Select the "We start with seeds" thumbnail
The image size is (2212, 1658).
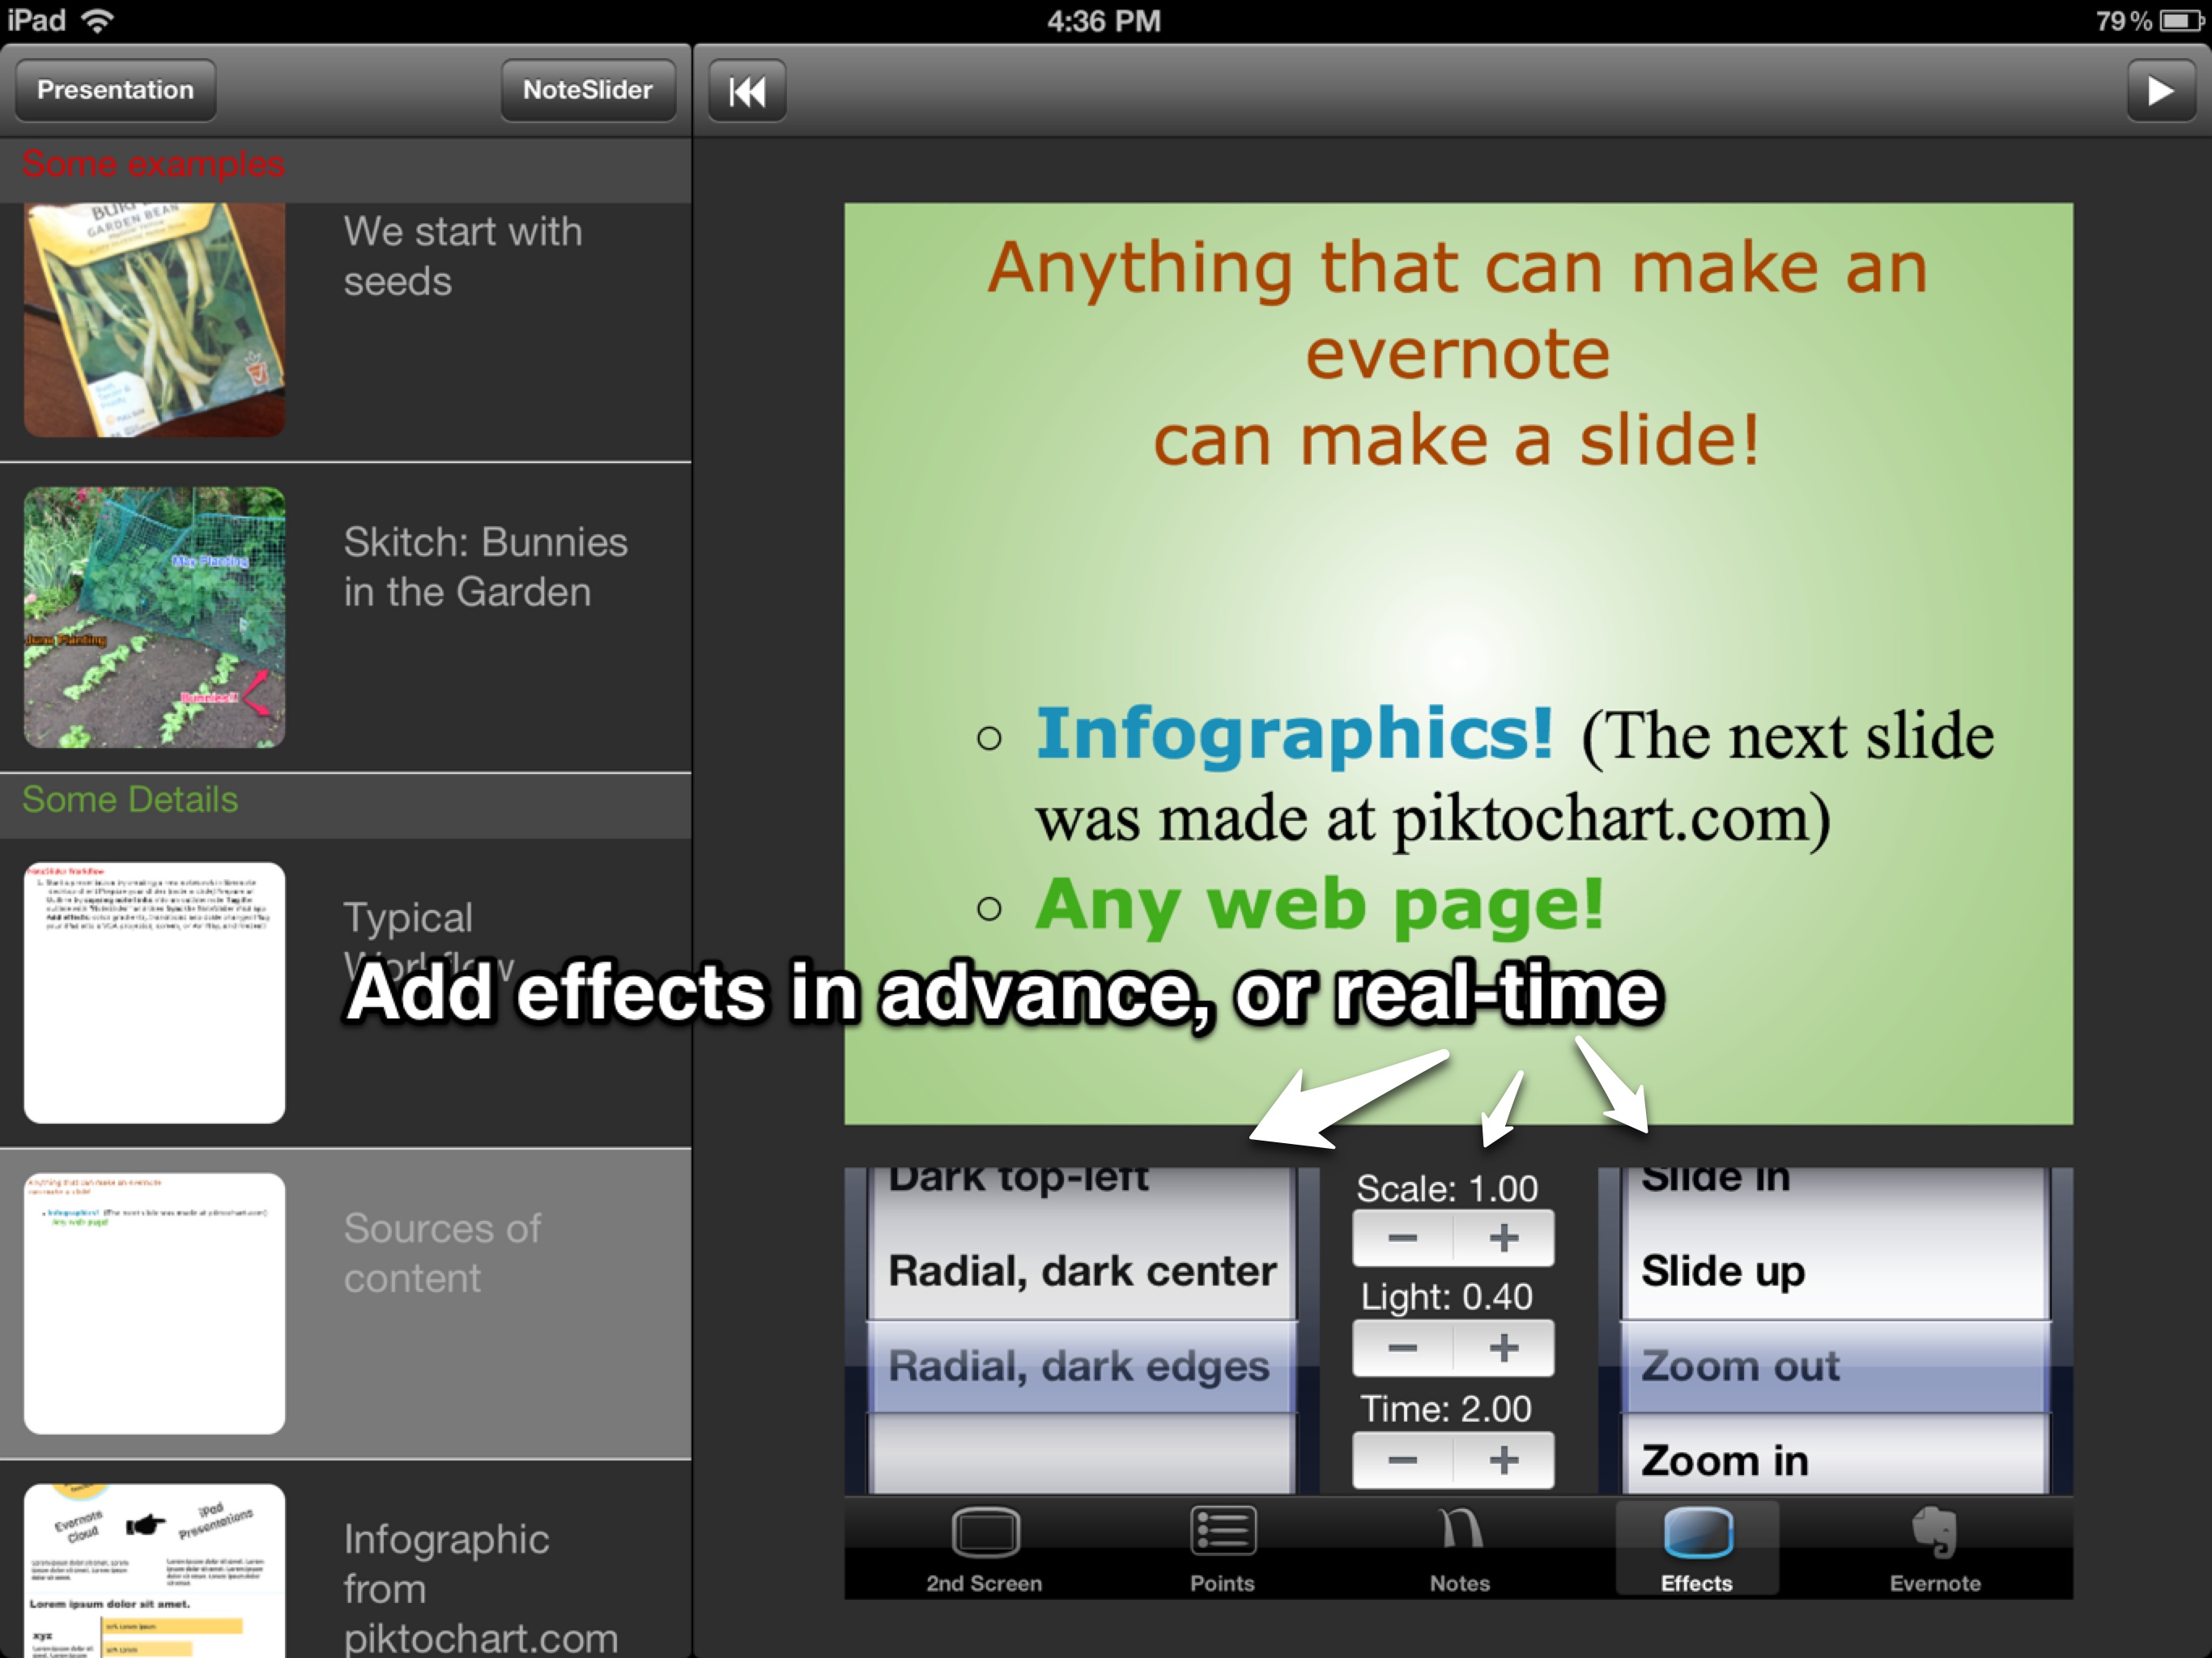point(155,320)
